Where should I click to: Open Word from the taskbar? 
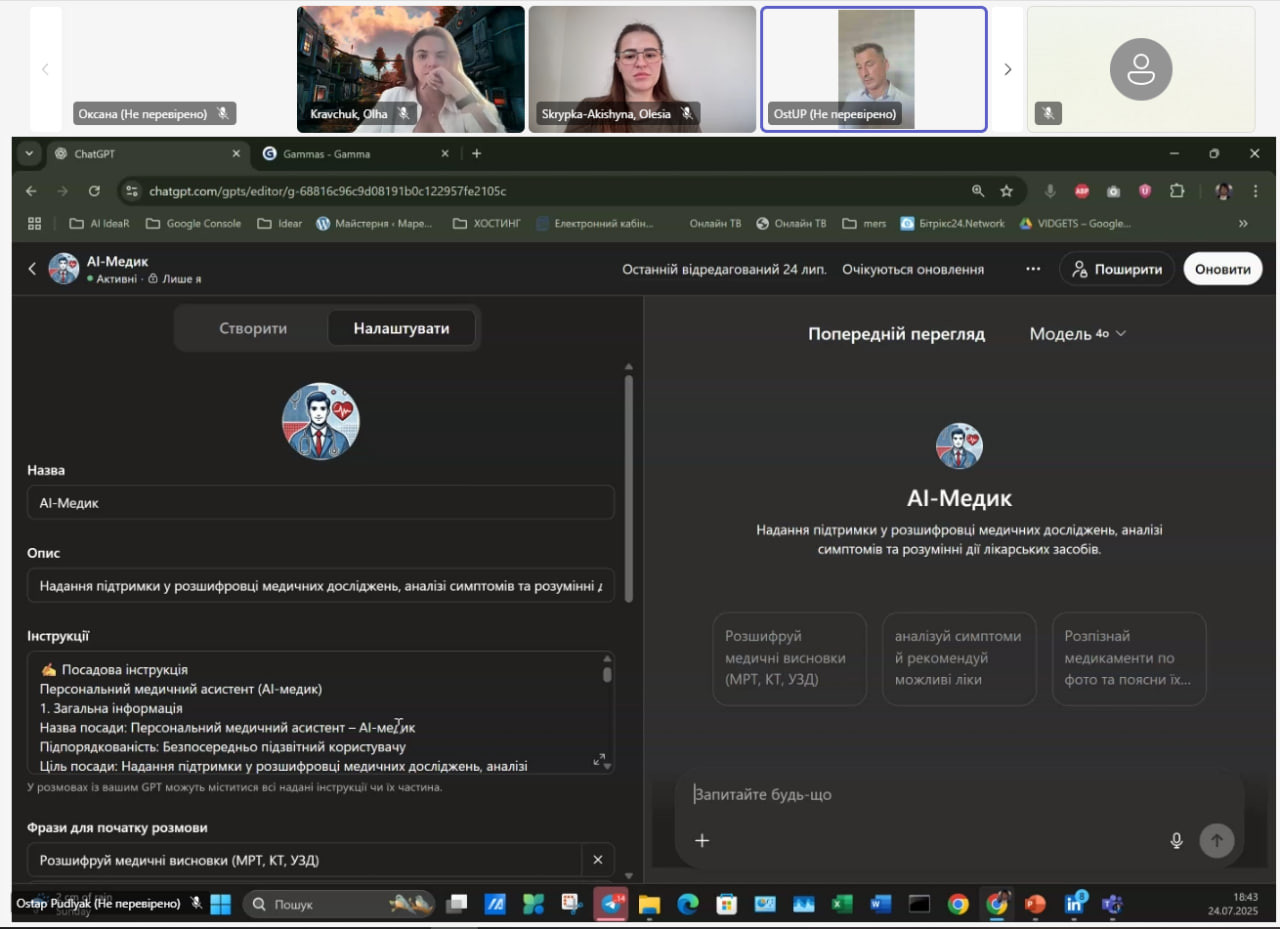(880, 904)
